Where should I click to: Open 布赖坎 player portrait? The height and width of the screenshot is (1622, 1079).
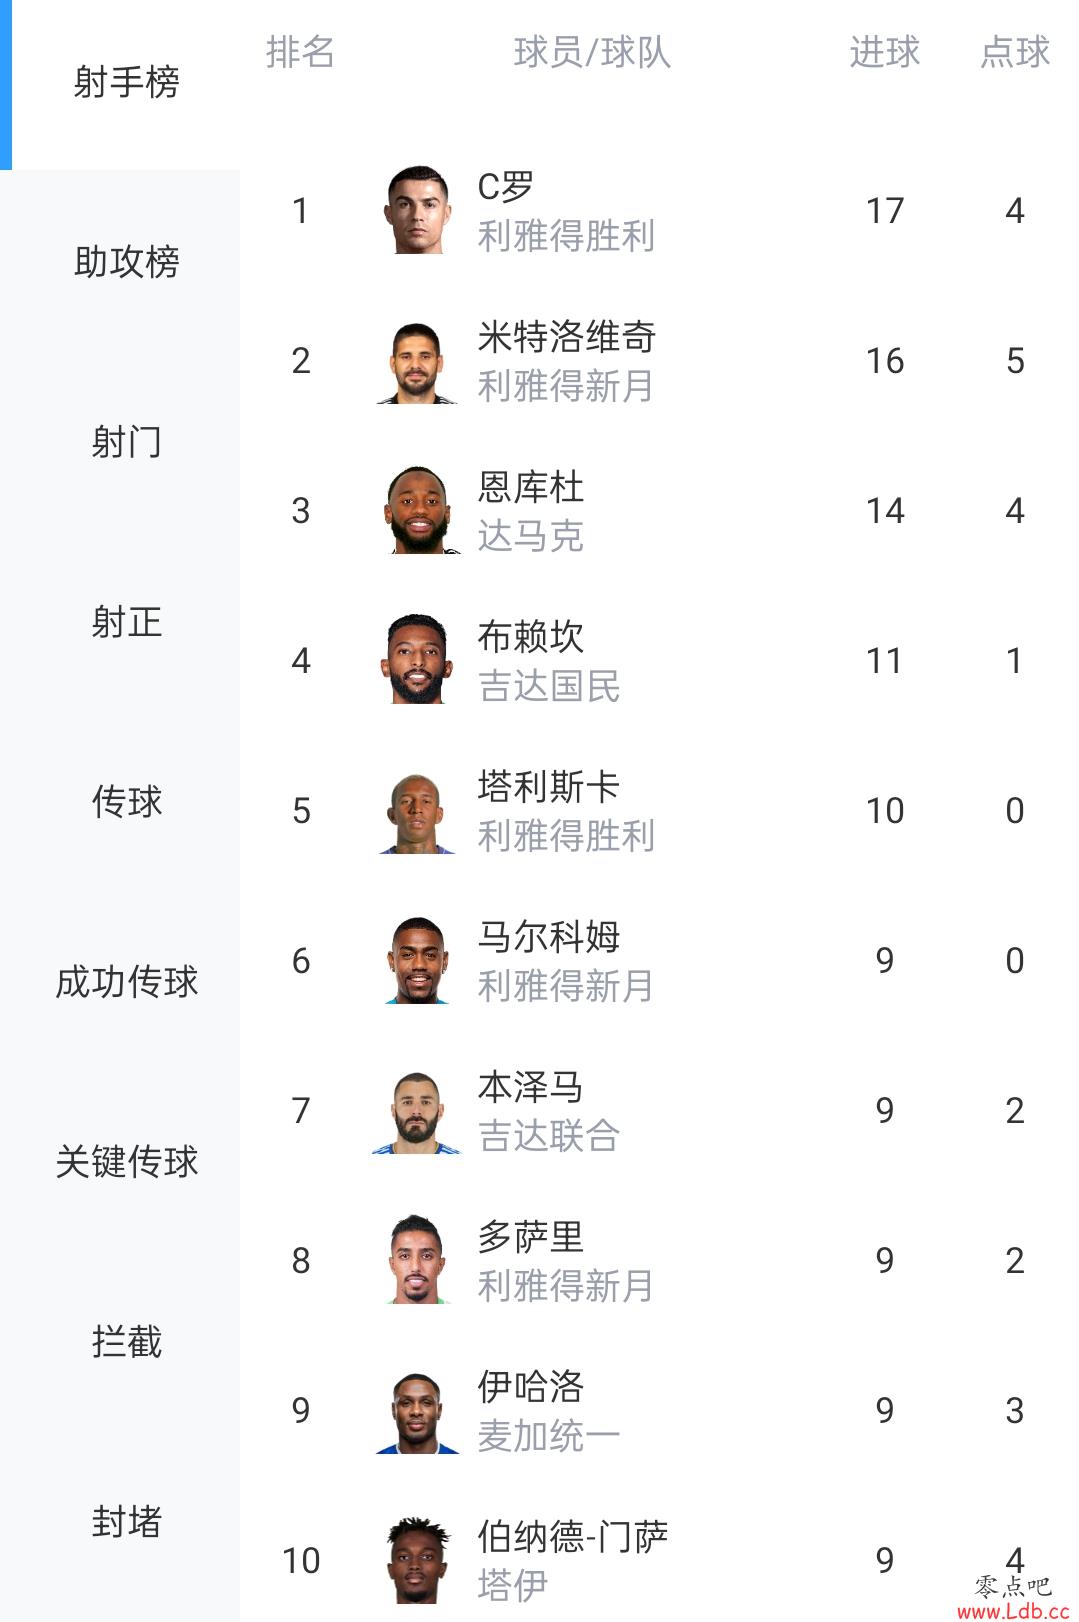[417, 660]
